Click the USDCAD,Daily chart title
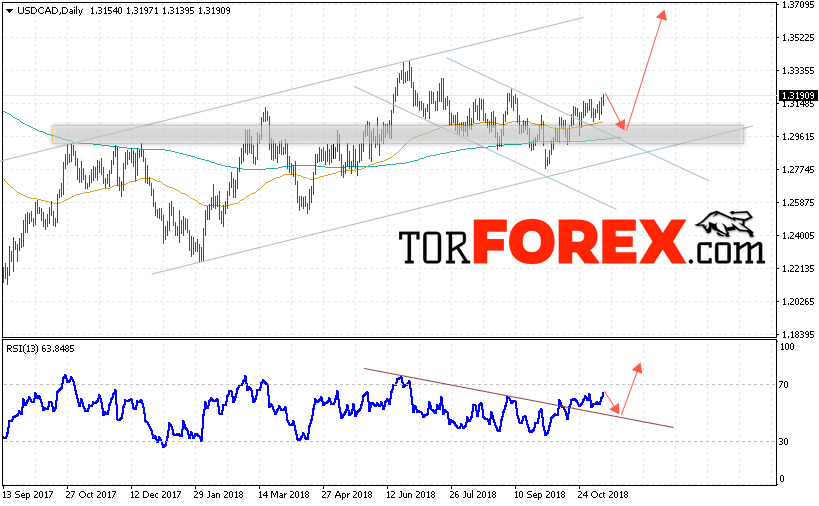Image resolution: width=819 pixels, height=506 pixels. (x=50, y=10)
